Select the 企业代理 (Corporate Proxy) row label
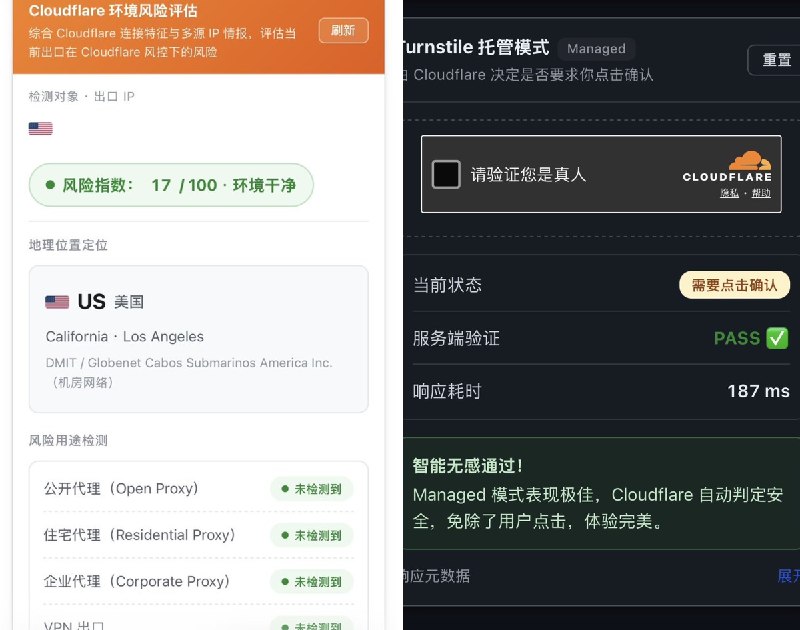The width and height of the screenshot is (800, 630). coord(137,582)
